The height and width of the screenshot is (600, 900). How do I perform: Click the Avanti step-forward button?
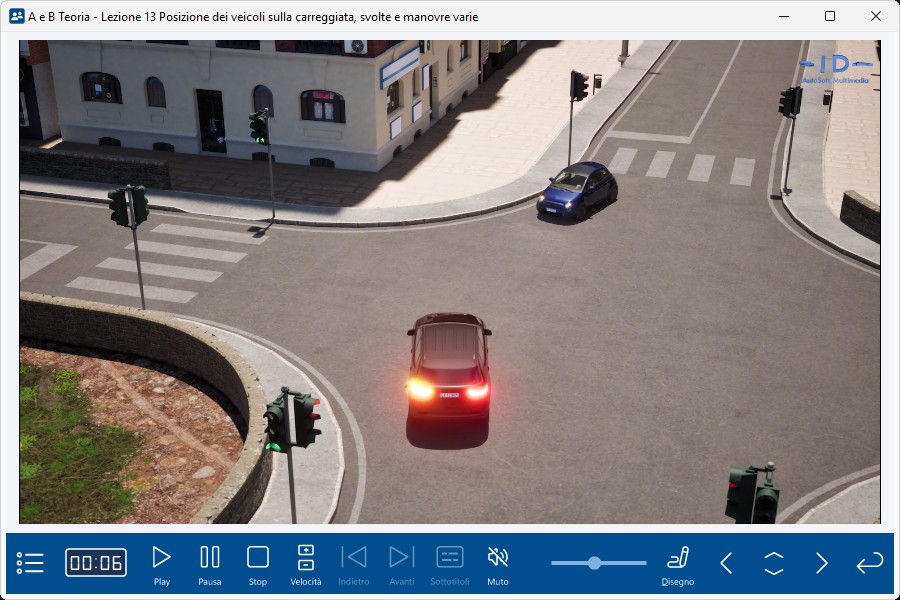[401, 564]
